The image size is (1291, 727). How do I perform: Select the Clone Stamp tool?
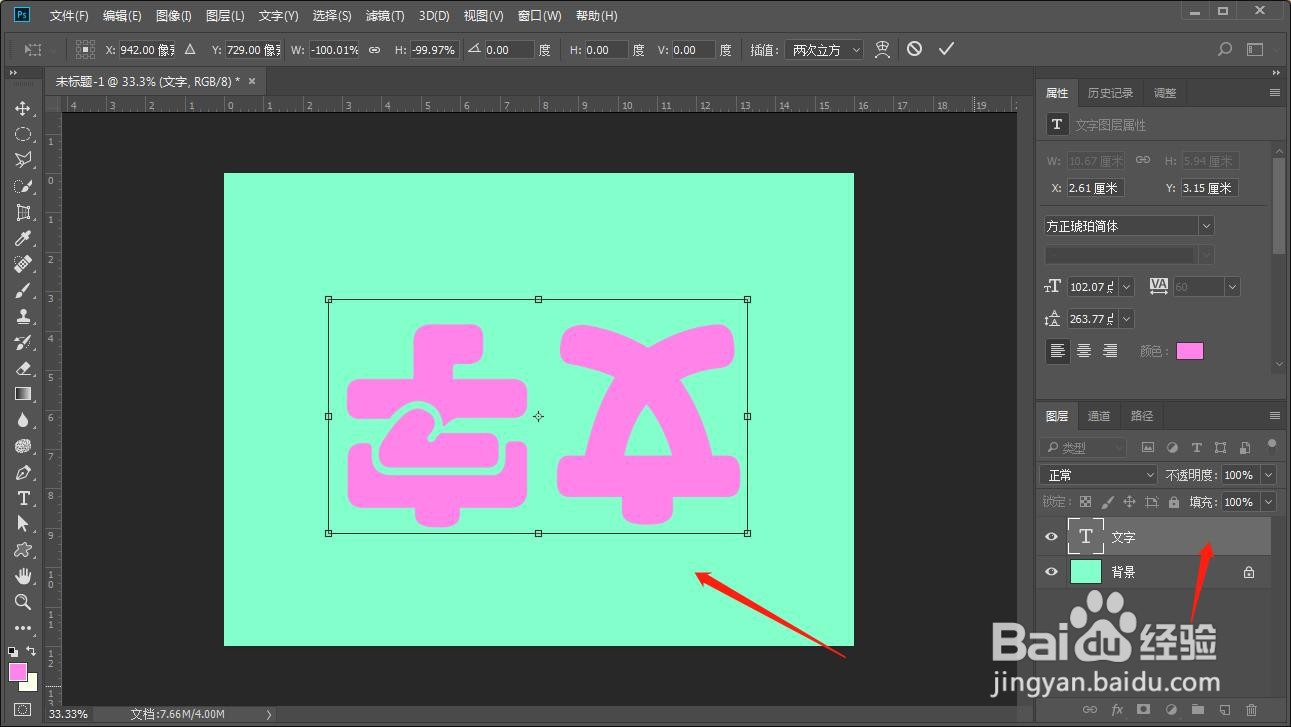[23, 316]
